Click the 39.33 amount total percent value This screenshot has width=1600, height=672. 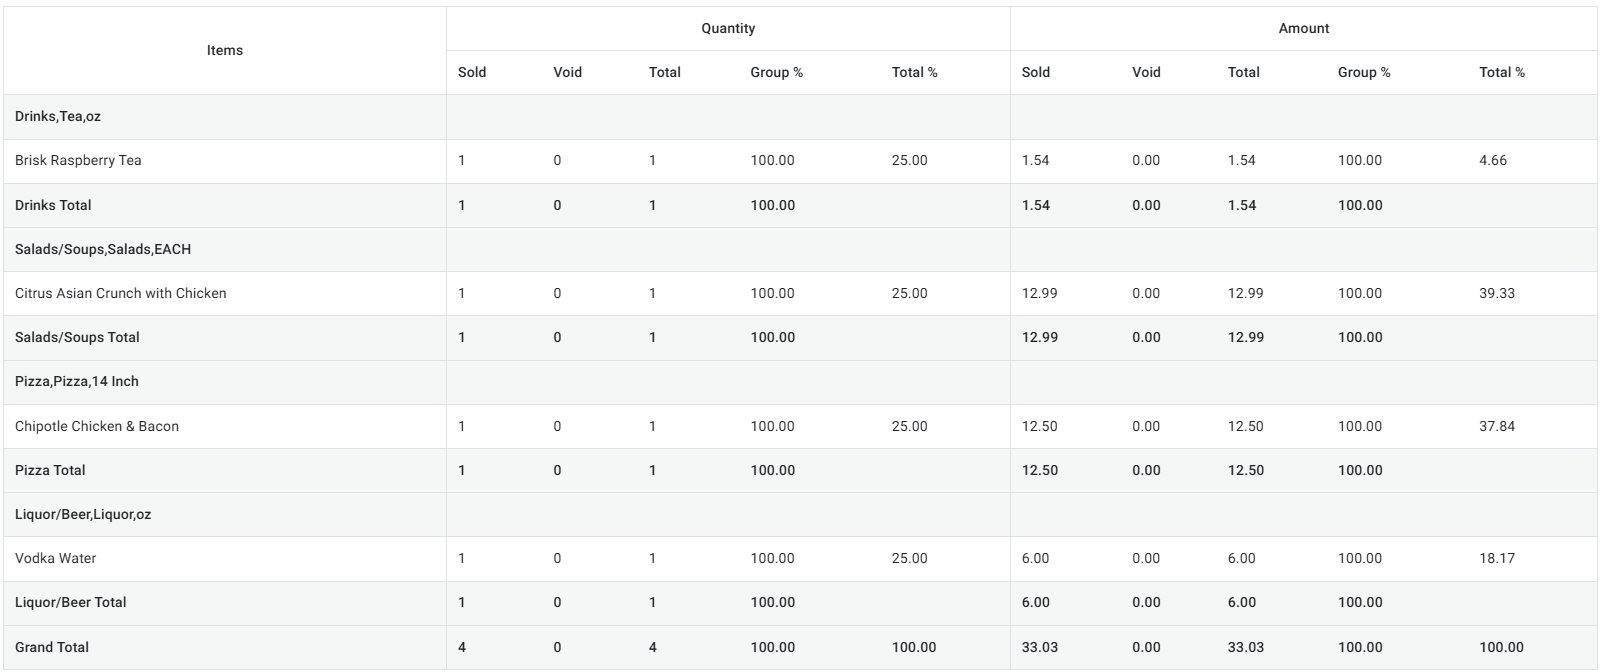(x=1497, y=293)
